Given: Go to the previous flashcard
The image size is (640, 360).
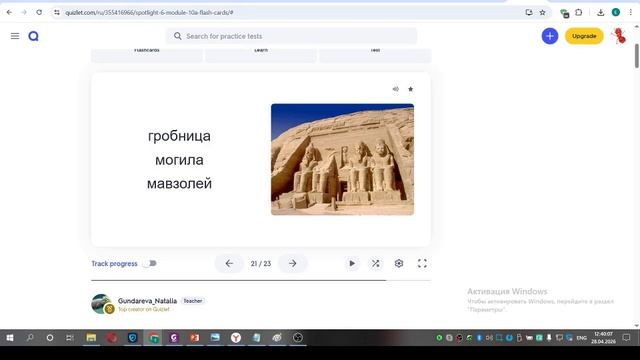Looking at the screenshot, I should coord(229,264).
